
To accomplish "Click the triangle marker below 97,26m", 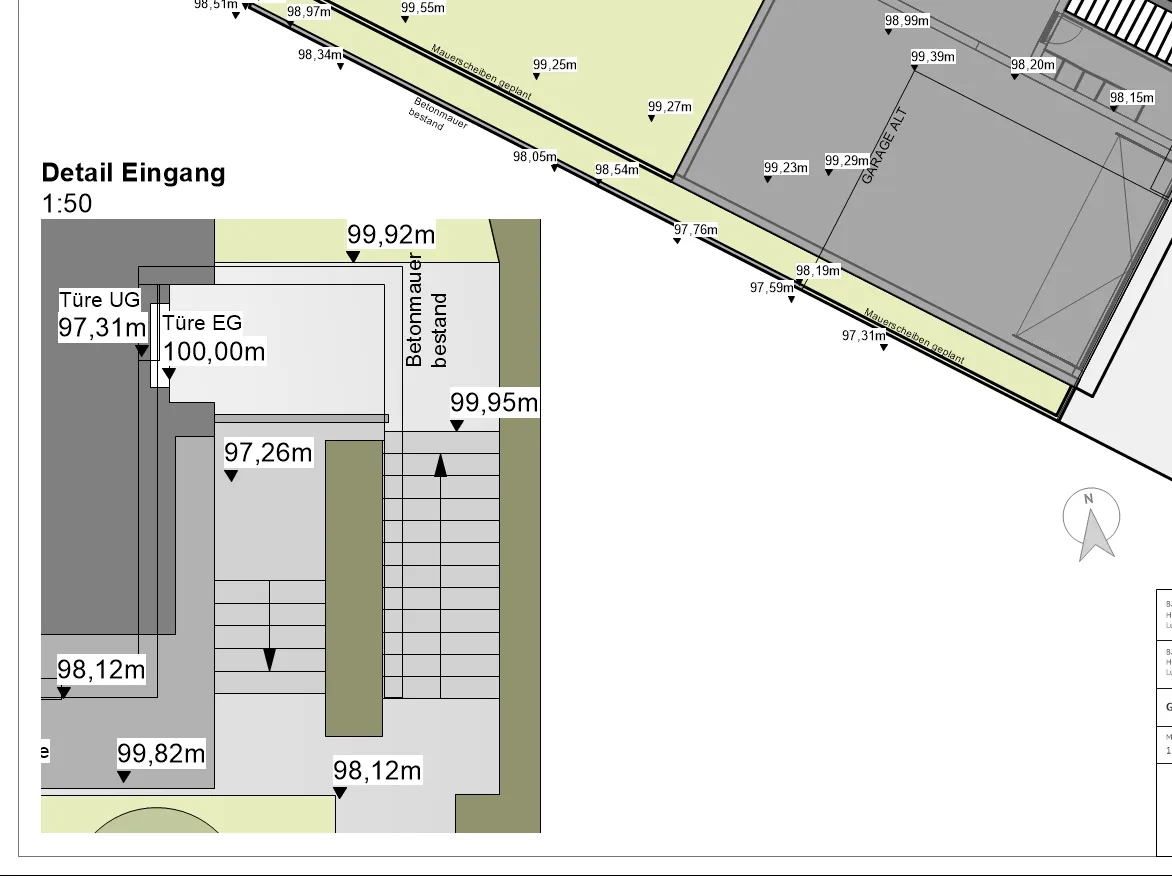I will [231, 476].
